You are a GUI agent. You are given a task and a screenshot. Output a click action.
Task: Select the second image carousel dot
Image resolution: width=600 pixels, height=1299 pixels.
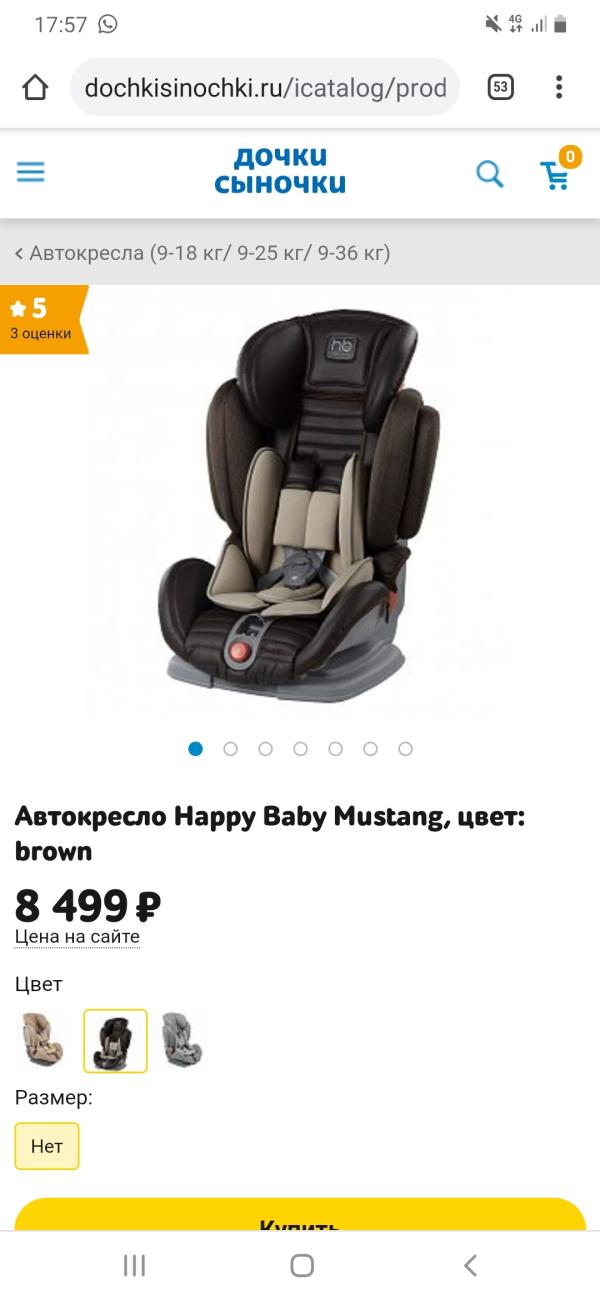click(x=231, y=748)
